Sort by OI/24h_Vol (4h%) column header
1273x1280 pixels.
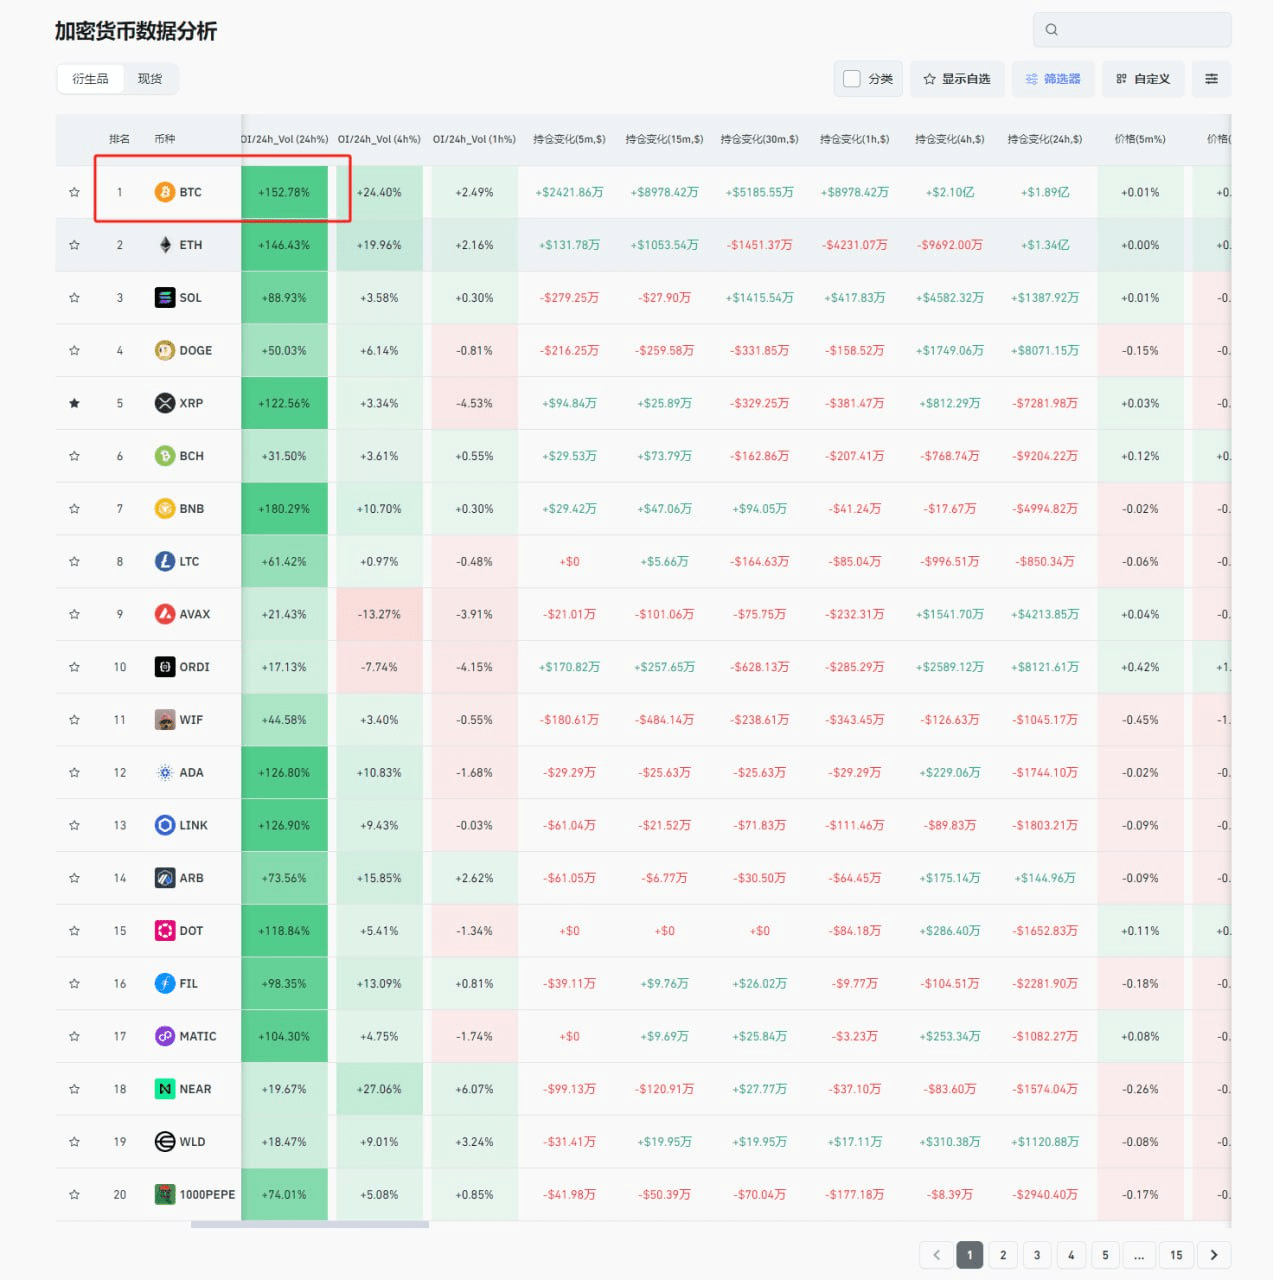click(379, 139)
